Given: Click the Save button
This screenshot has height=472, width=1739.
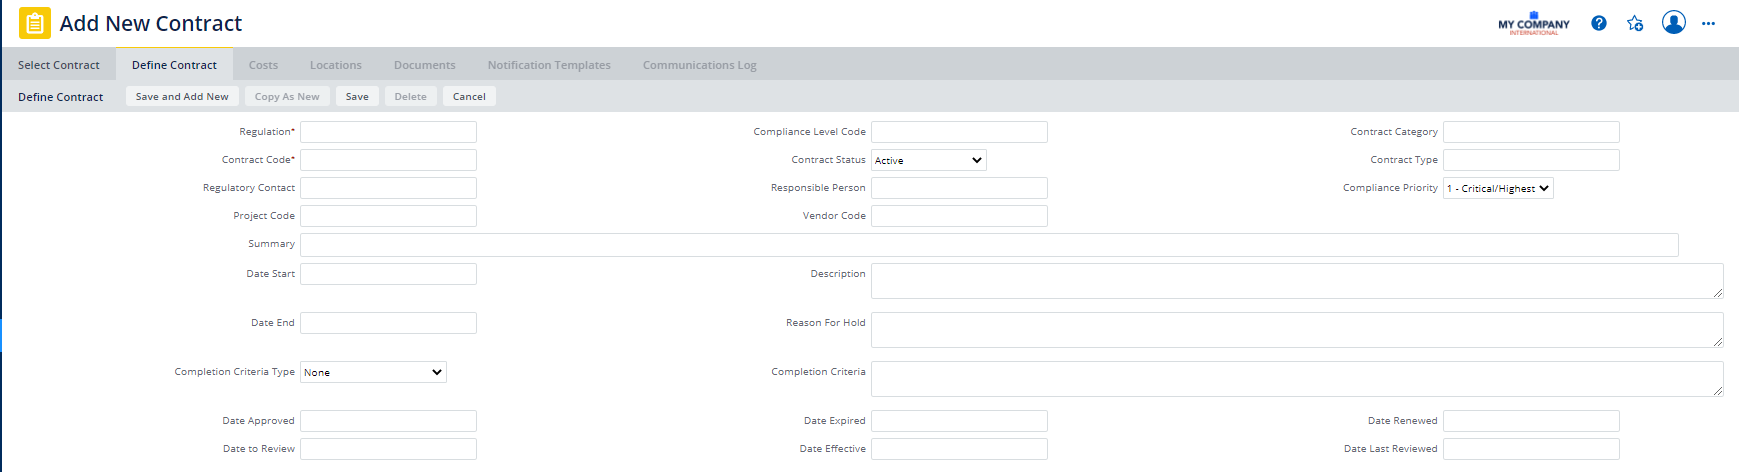Looking at the screenshot, I should coord(357,97).
